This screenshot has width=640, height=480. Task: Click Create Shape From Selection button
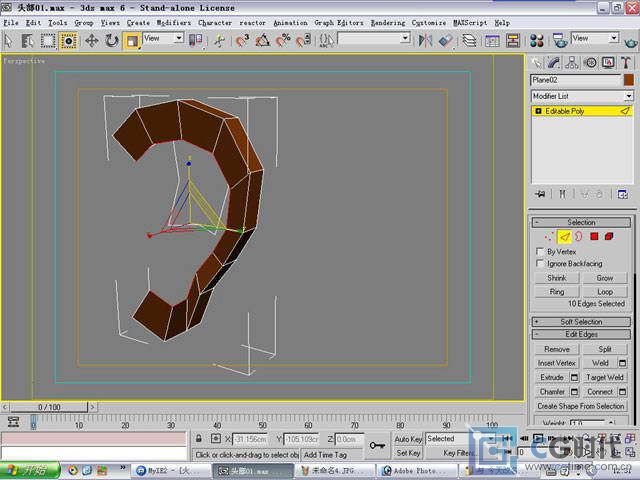click(580, 406)
